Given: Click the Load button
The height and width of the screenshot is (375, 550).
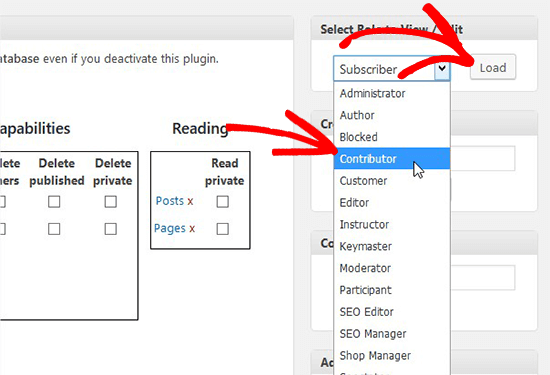Looking at the screenshot, I should click(x=493, y=67).
